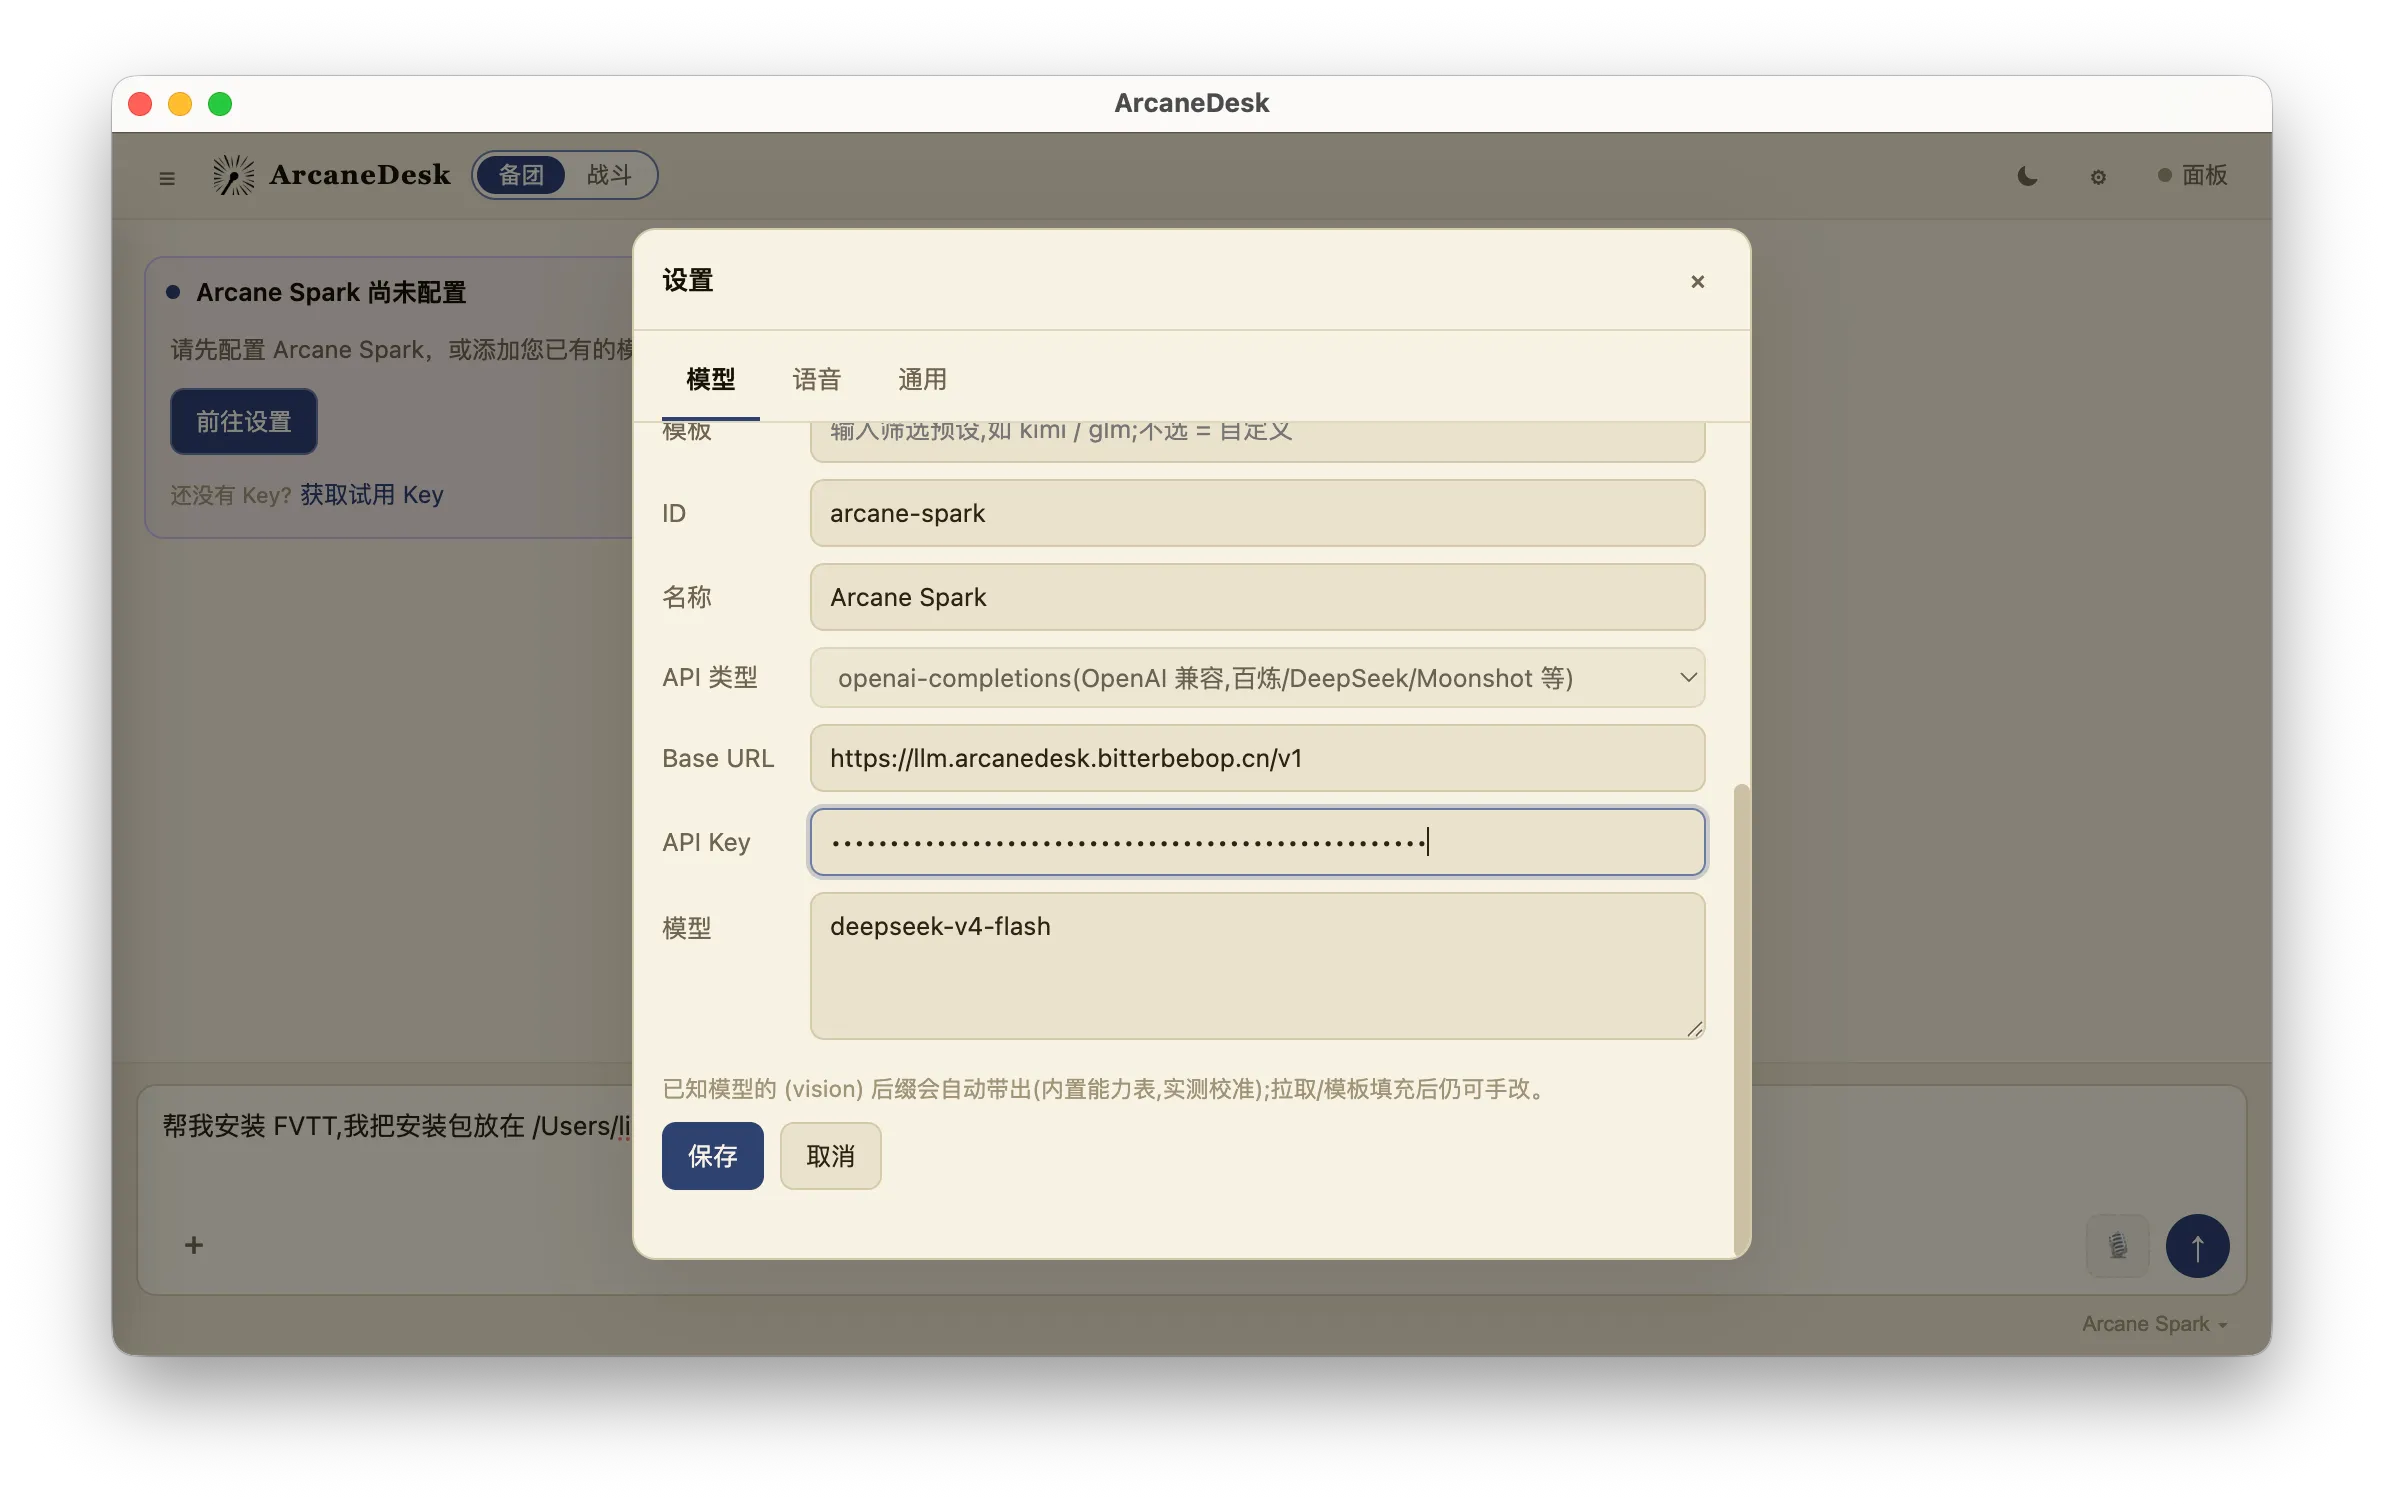Switch to the 模型 tab

point(710,380)
